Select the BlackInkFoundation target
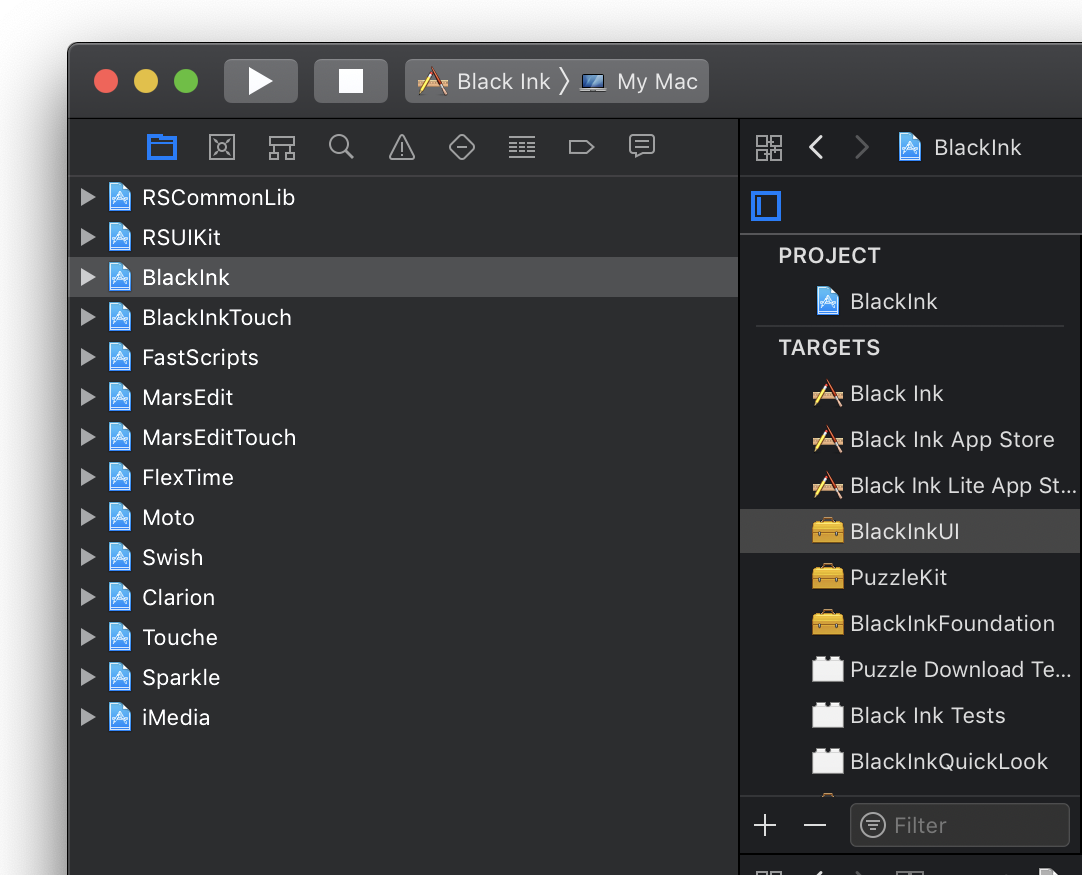1082x875 pixels. (911, 624)
